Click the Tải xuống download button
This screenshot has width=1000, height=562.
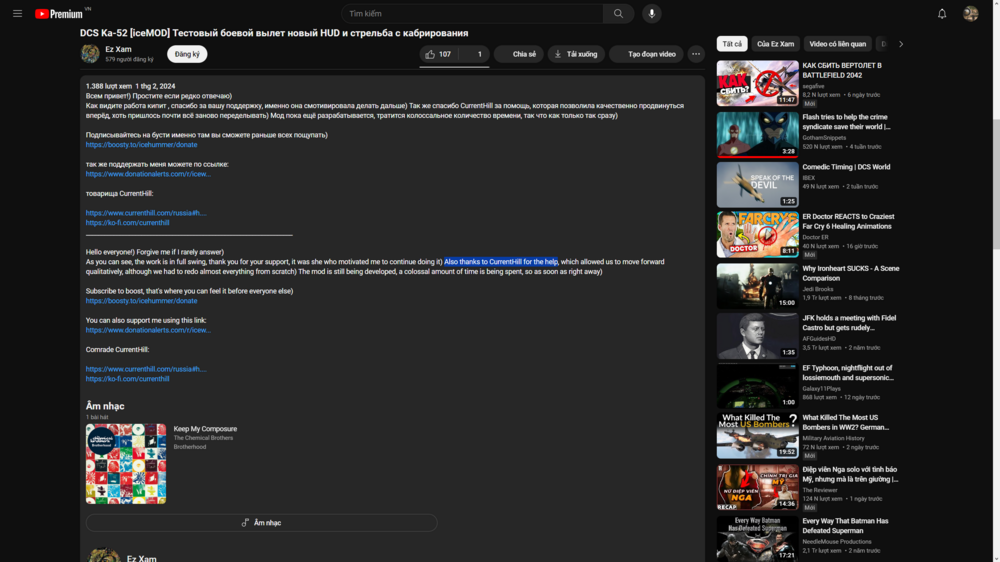click(576, 54)
